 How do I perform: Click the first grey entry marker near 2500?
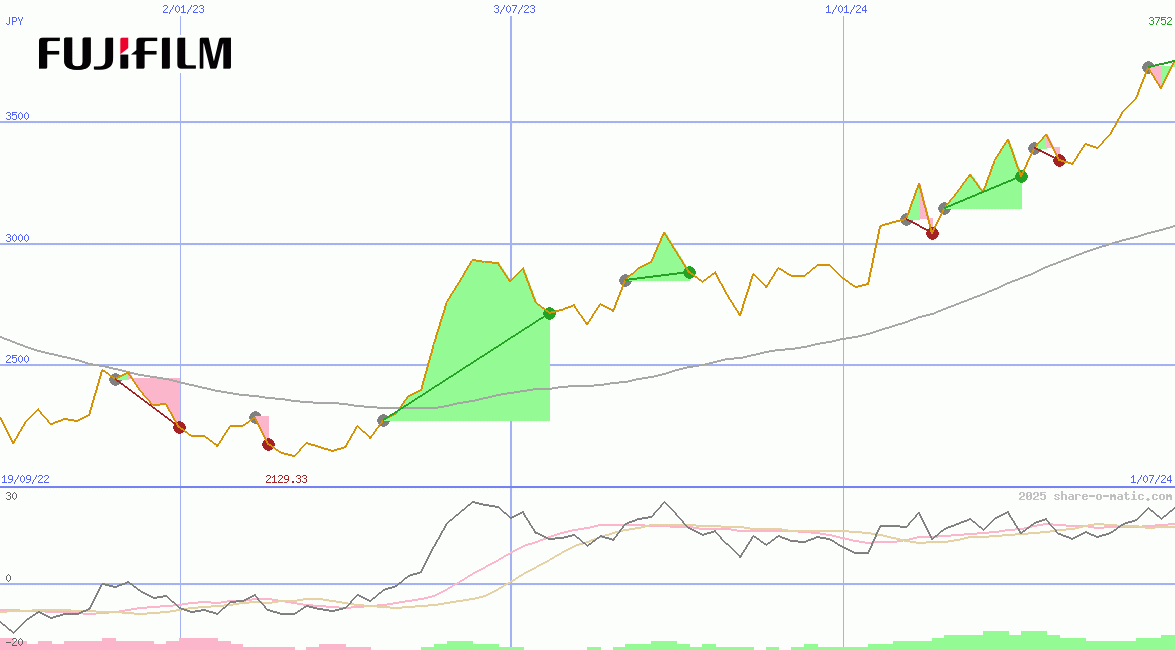pyautogui.click(x=115, y=379)
